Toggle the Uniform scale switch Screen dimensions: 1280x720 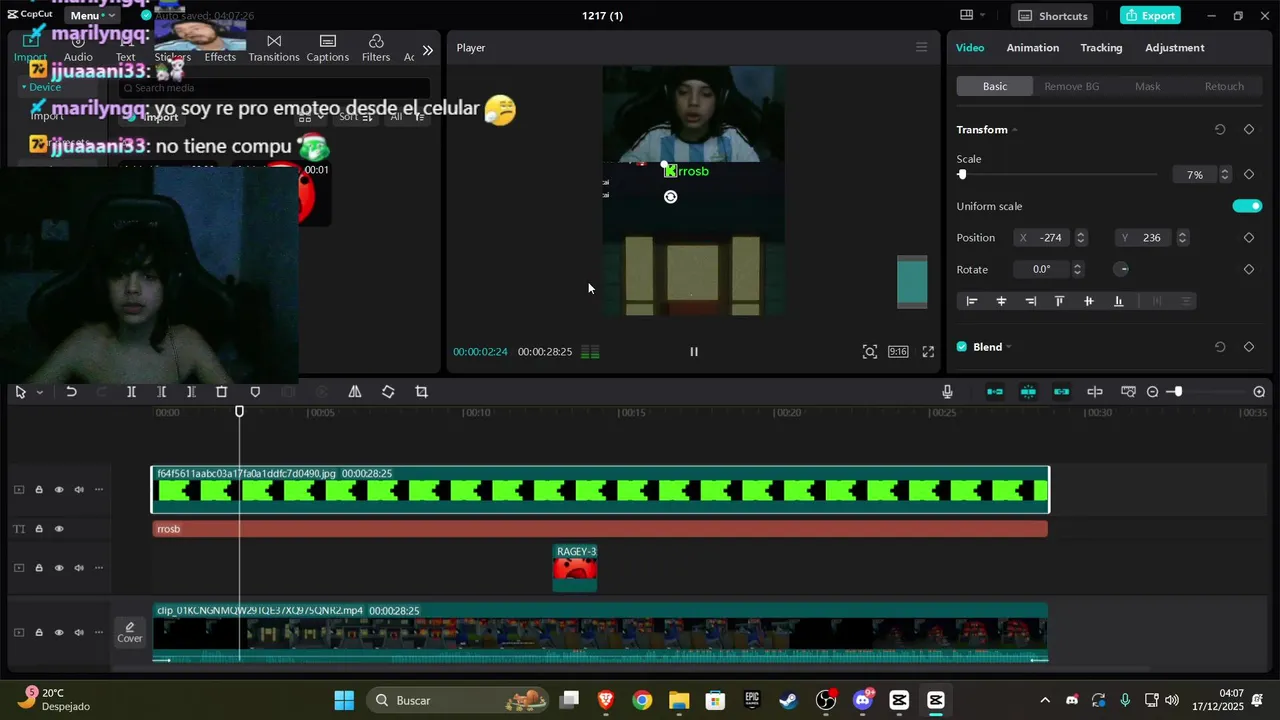tap(1247, 206)
